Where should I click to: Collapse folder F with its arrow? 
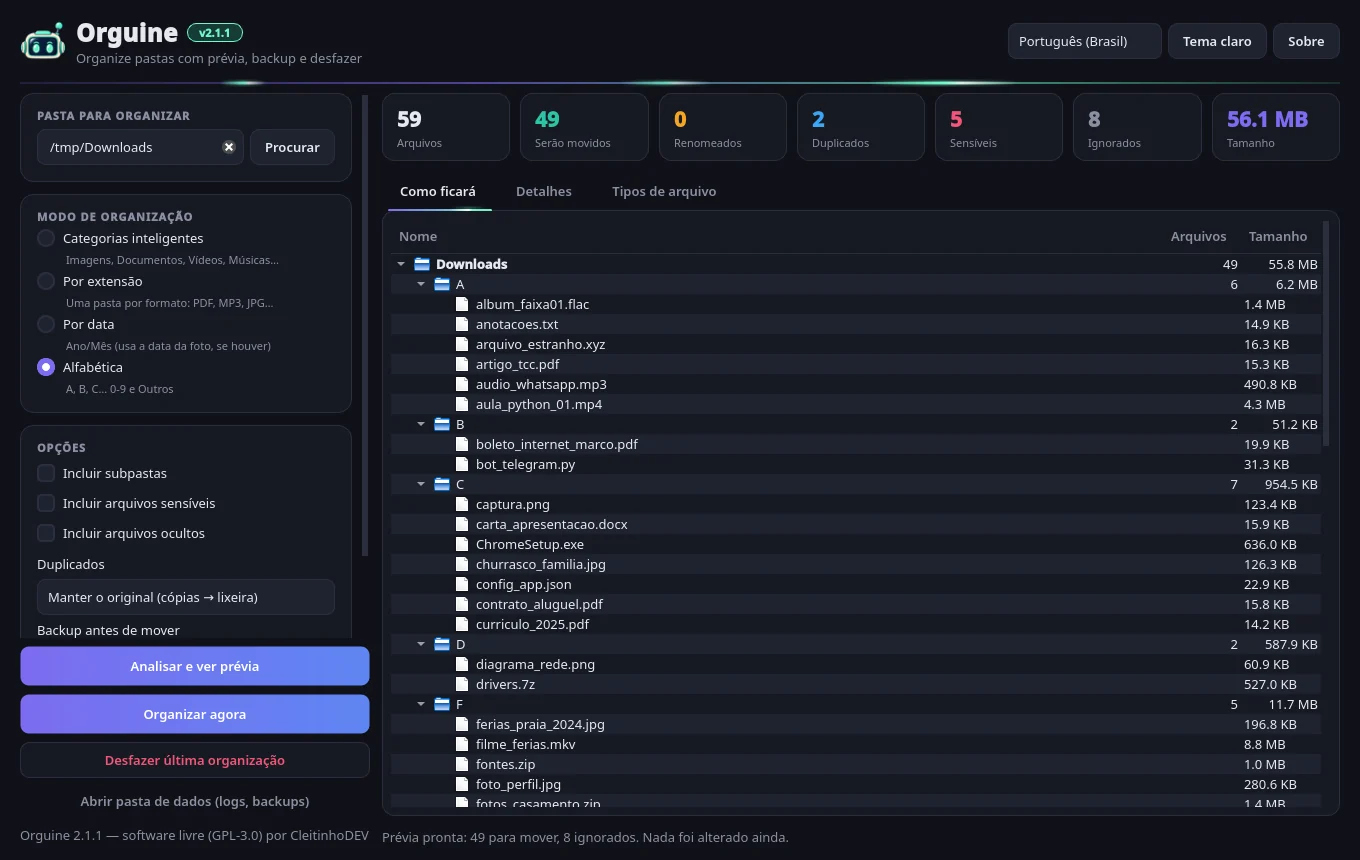(421, 704)
